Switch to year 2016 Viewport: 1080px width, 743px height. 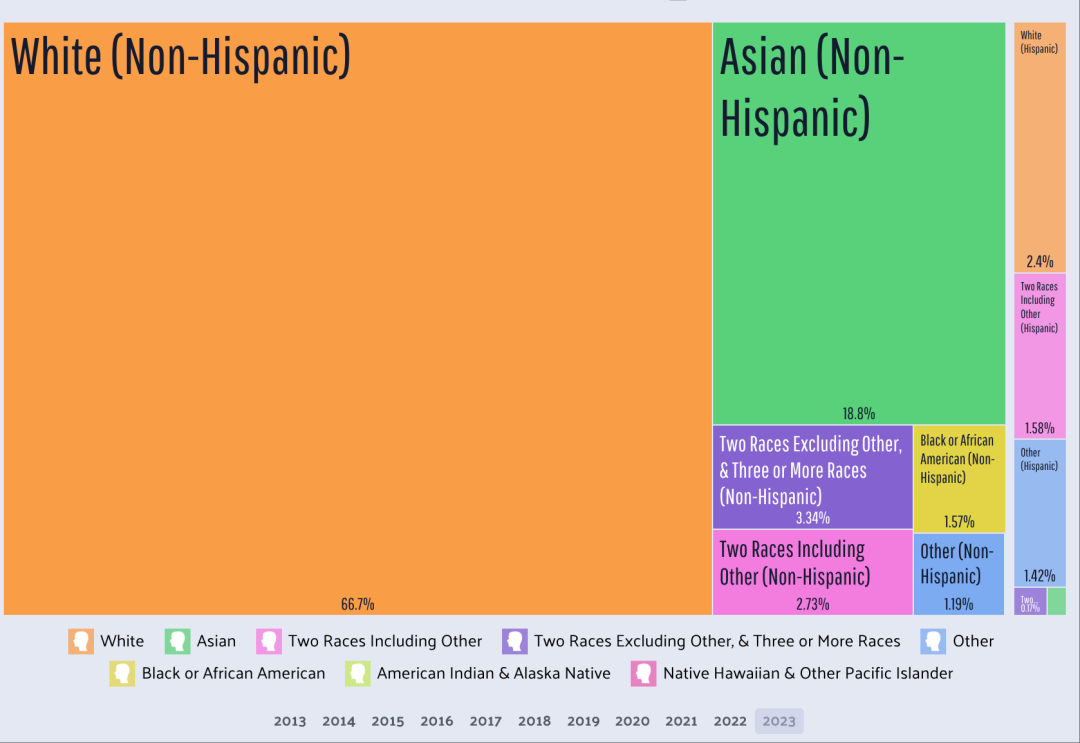point(437,721)
